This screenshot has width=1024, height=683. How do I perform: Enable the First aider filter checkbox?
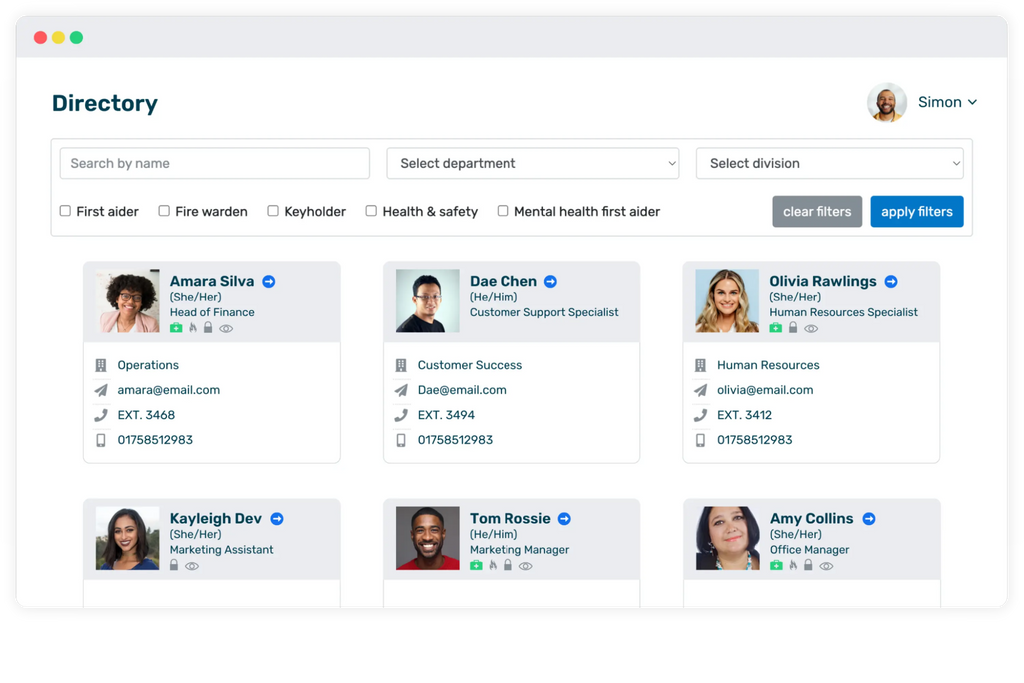pyautogui.click(x=65, y=211)
